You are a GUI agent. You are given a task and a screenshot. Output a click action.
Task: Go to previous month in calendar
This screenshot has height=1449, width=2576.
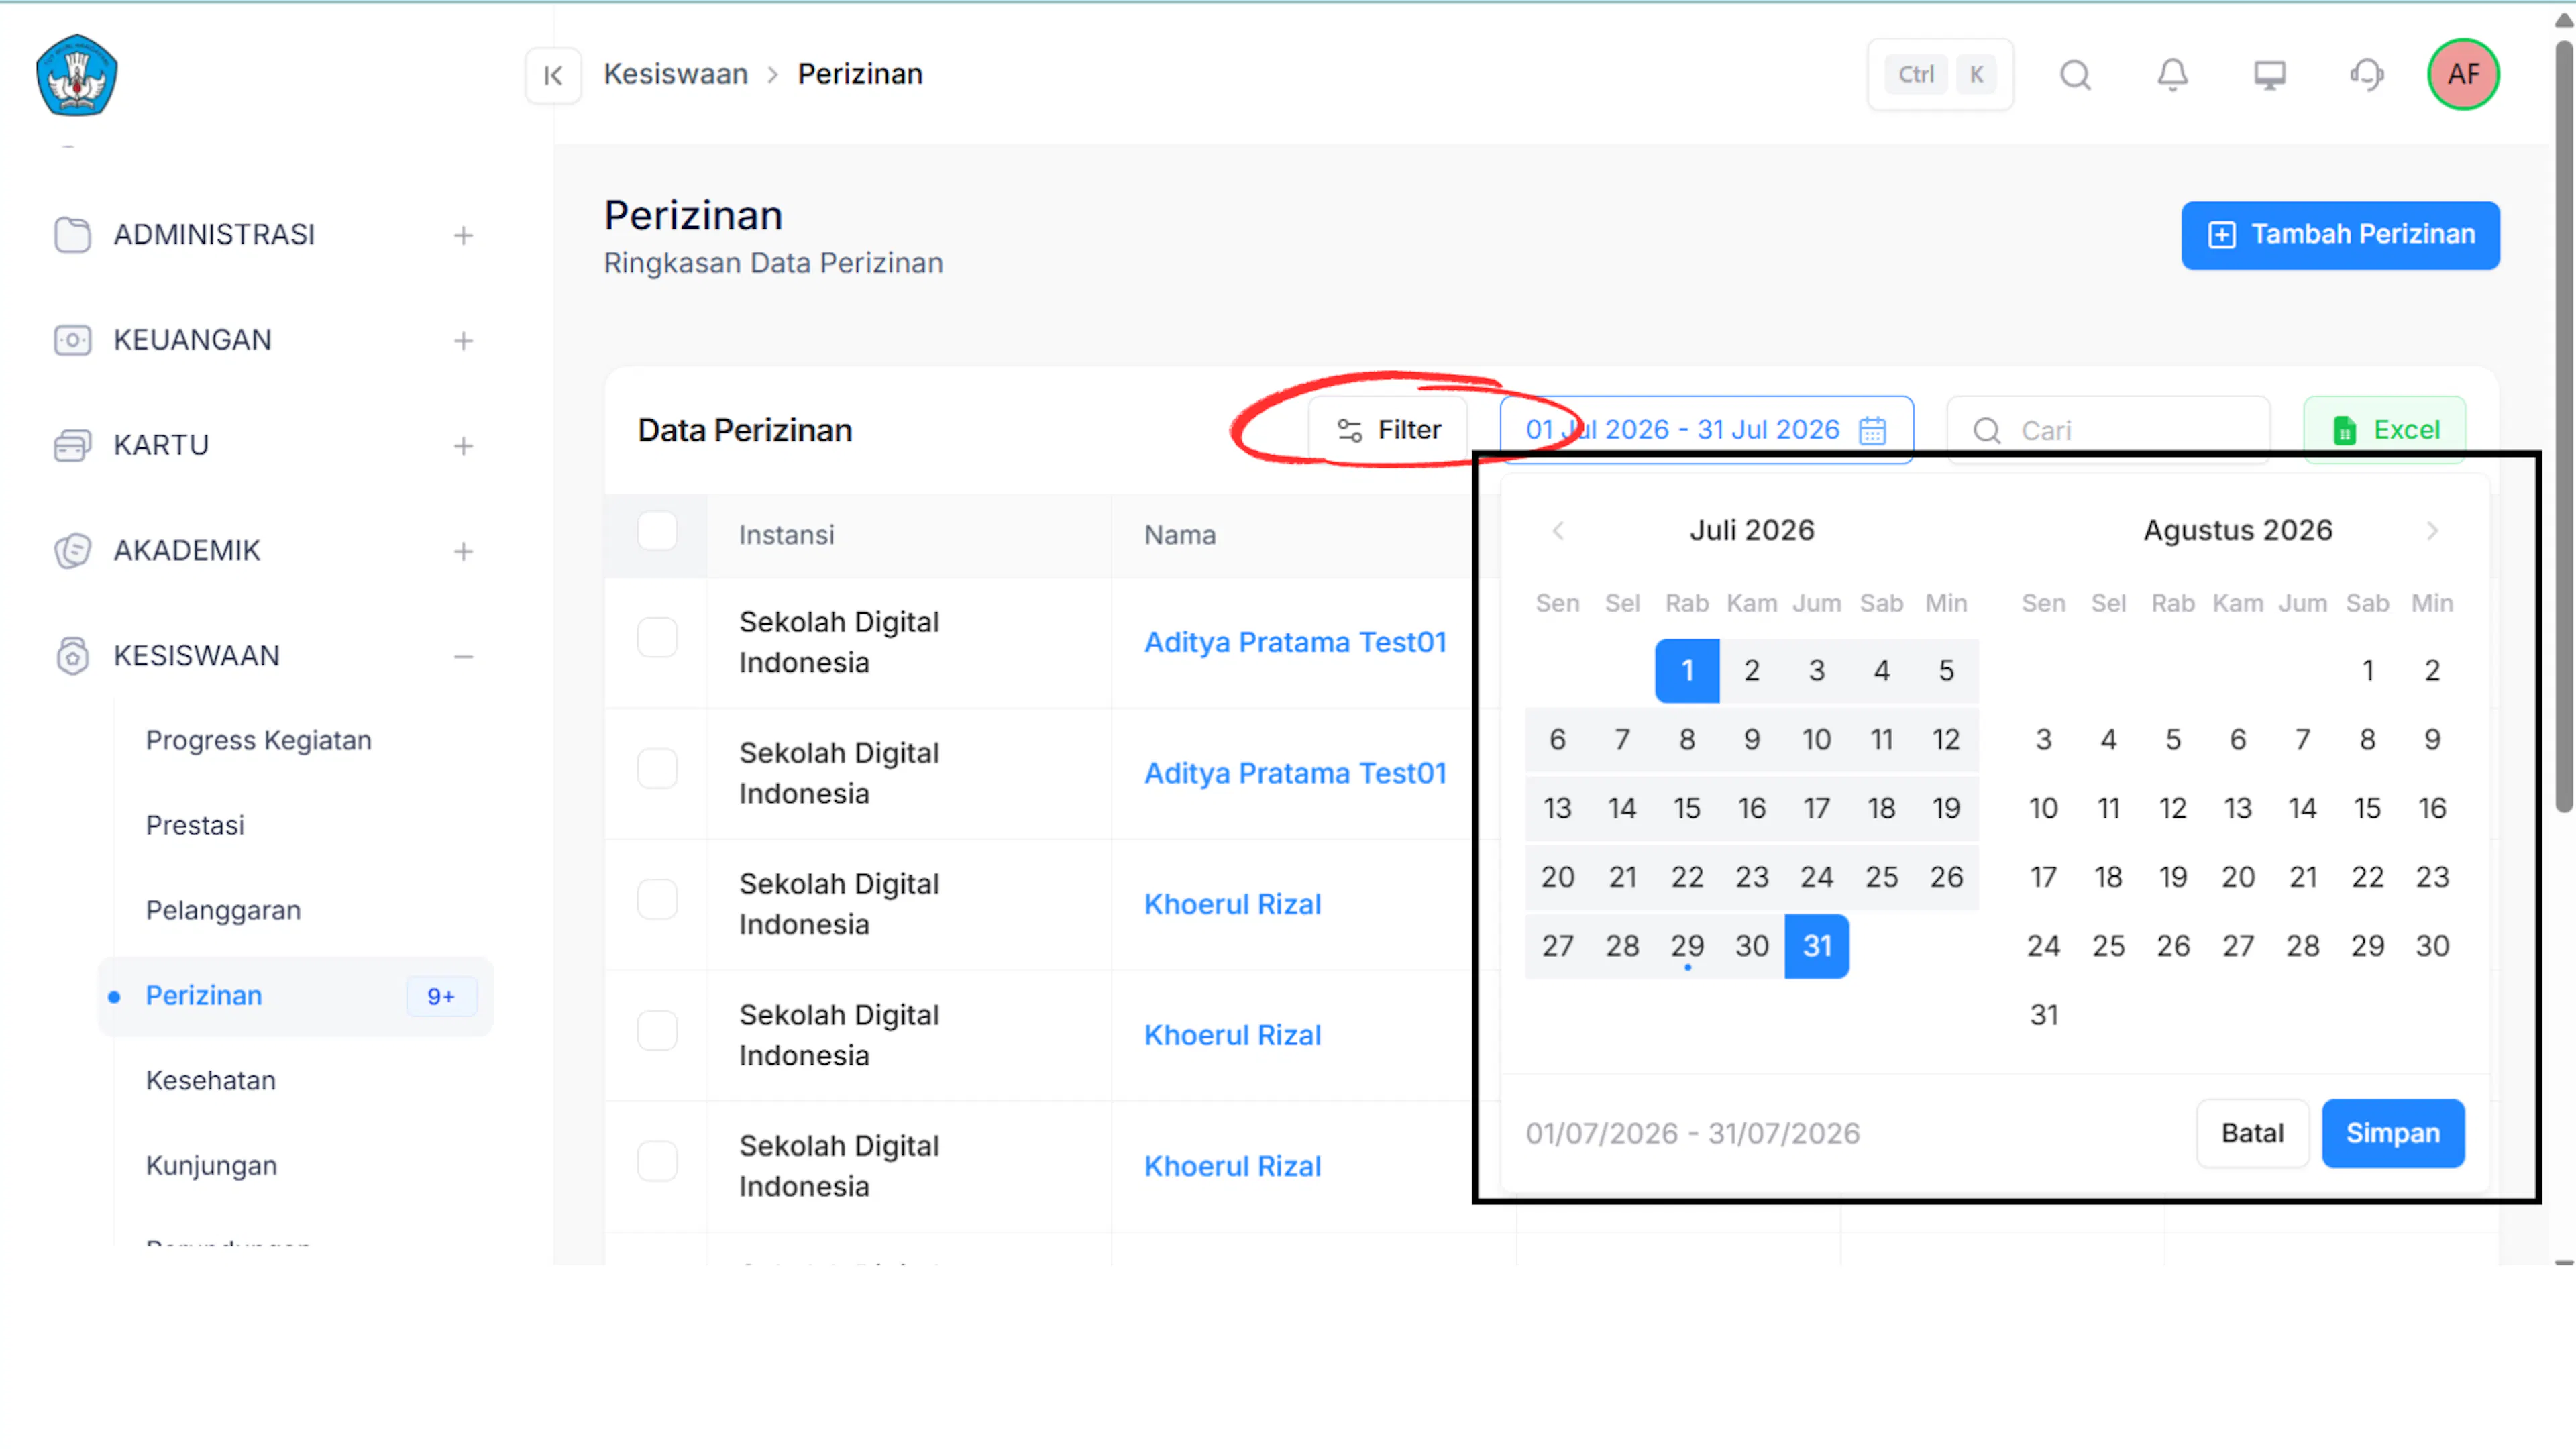pyautogui.click(x=1558, y=531)
